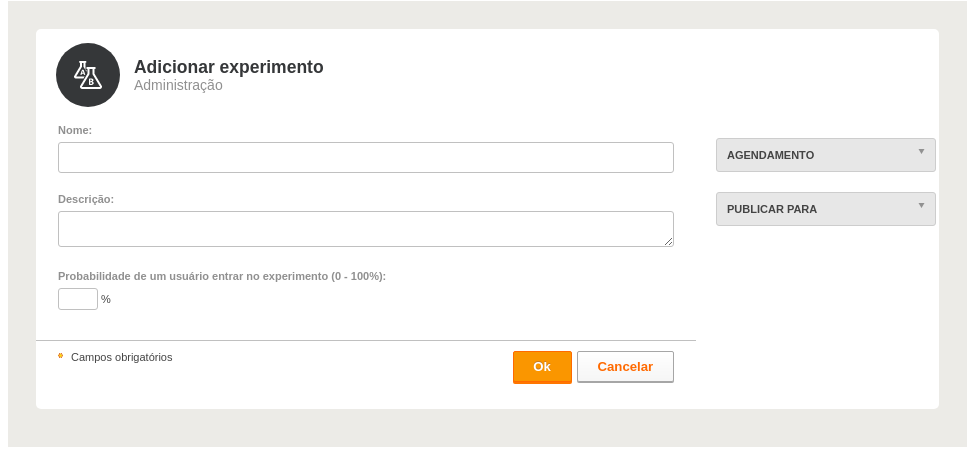Image resolution: width=975 pixels, height=456 pixels.
Task: Click the Cancelar button
Action: coord(625,367)
